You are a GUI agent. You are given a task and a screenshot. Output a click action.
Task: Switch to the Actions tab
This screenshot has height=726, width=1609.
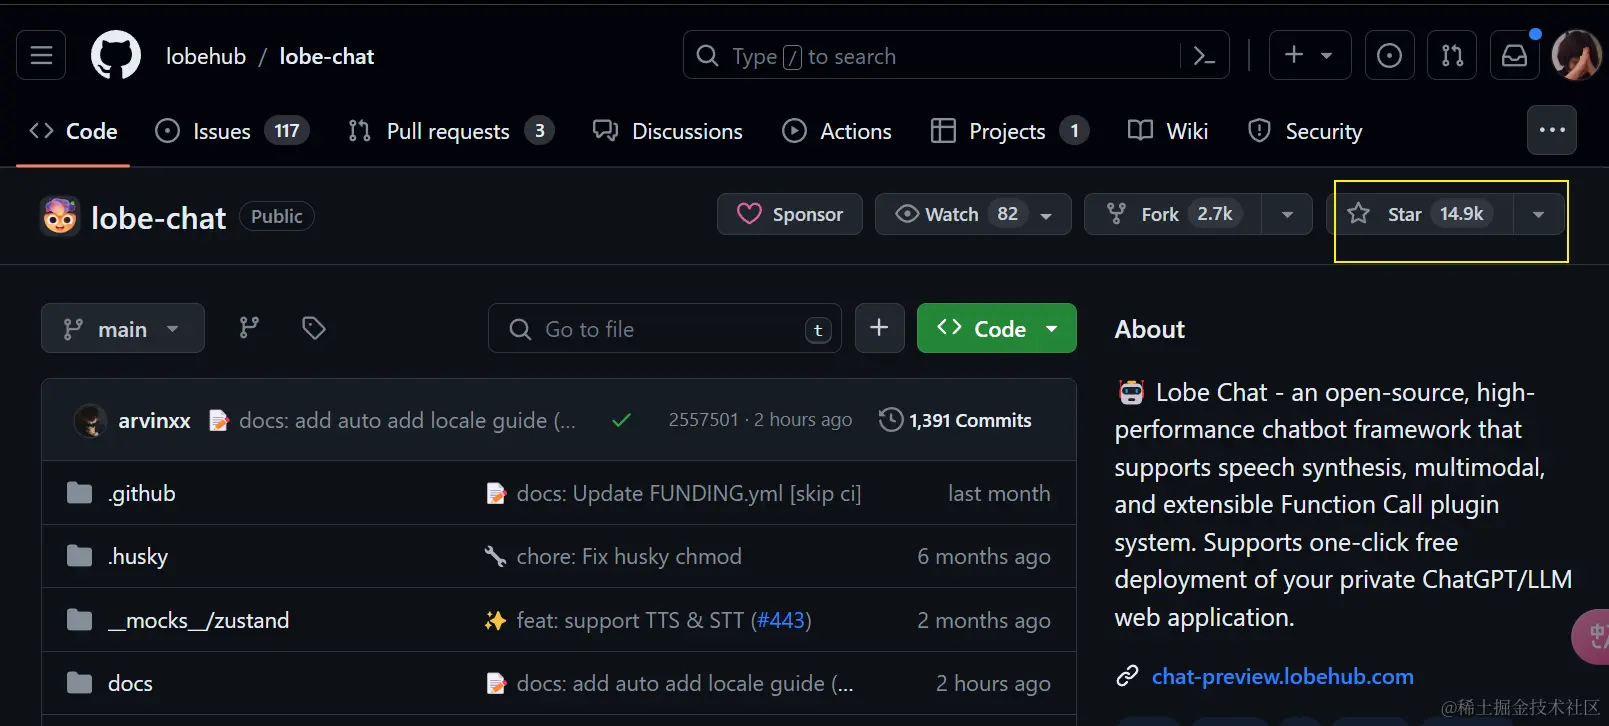836,131
